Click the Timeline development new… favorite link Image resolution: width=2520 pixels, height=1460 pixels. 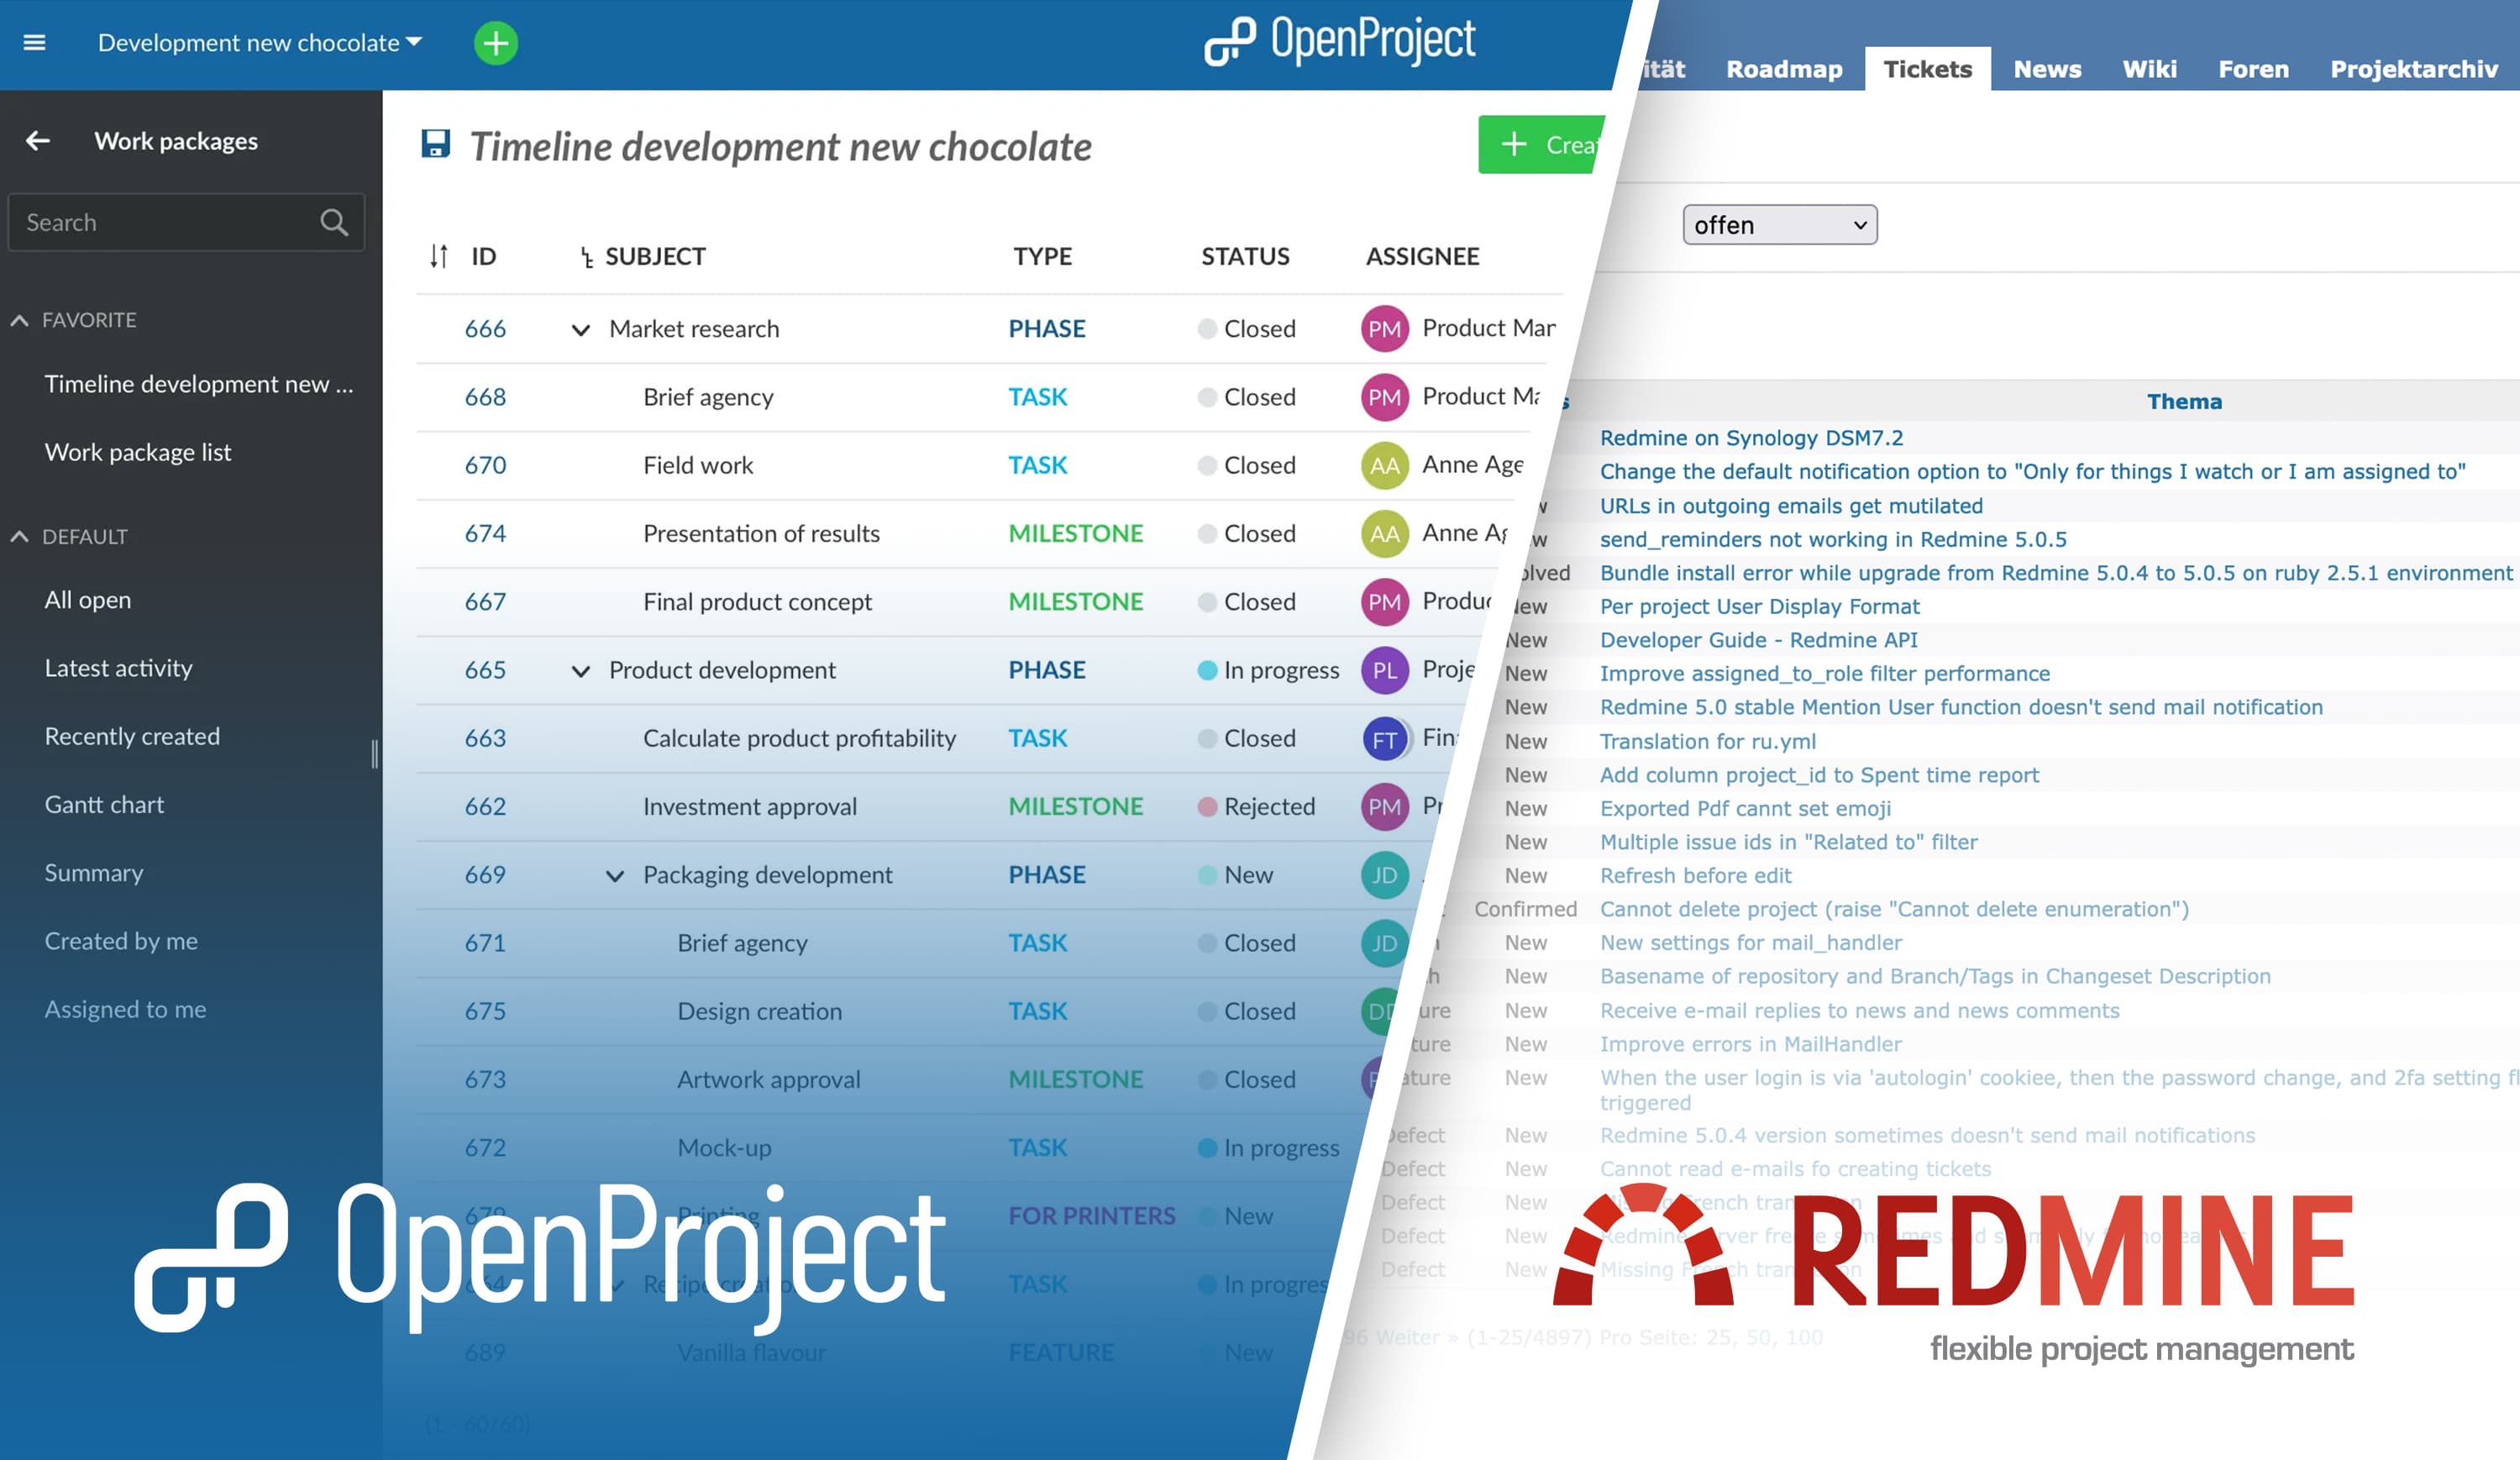(197, 382)
